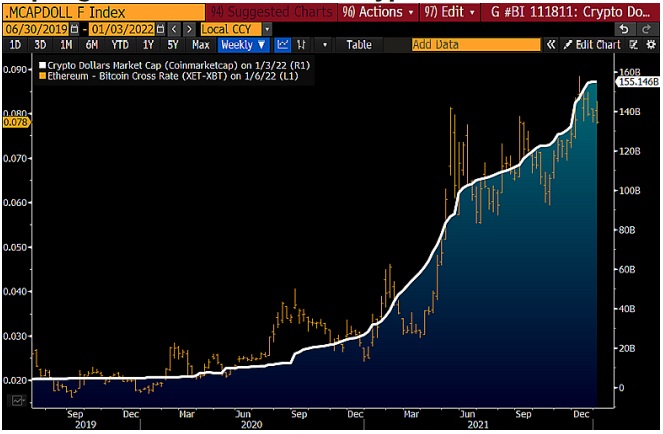Image resolution: width=663 pixels, height=434 pixels.
Task: Open chart settings gear
Action: 652,45
